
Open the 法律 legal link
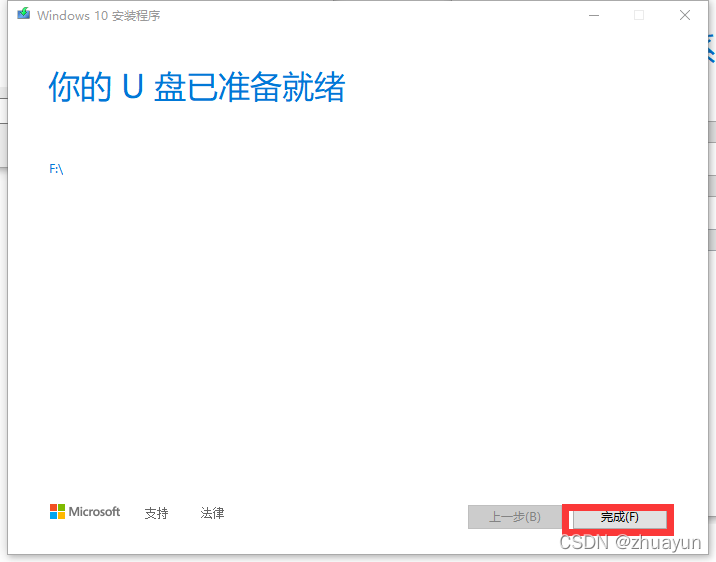[212, 513]
